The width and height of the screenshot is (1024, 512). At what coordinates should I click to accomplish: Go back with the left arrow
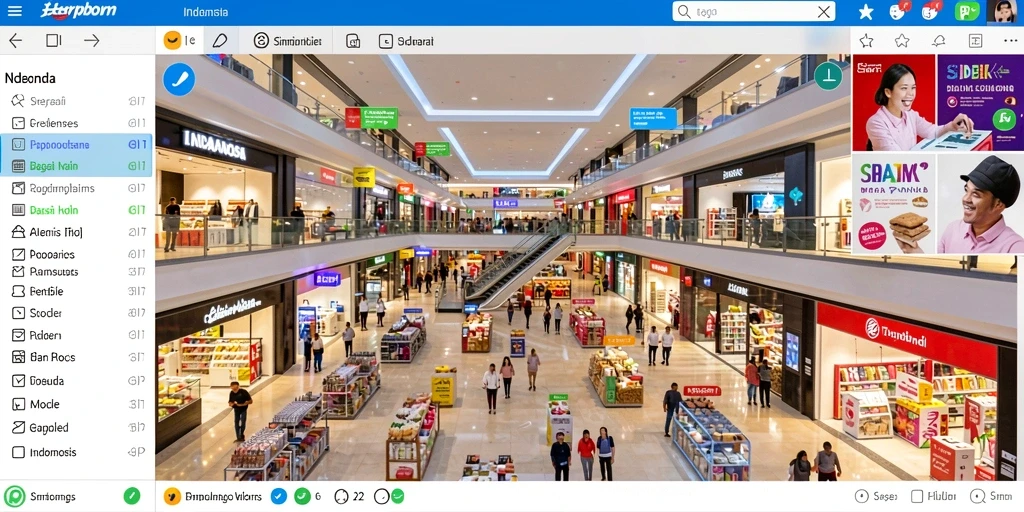[16, 40]
